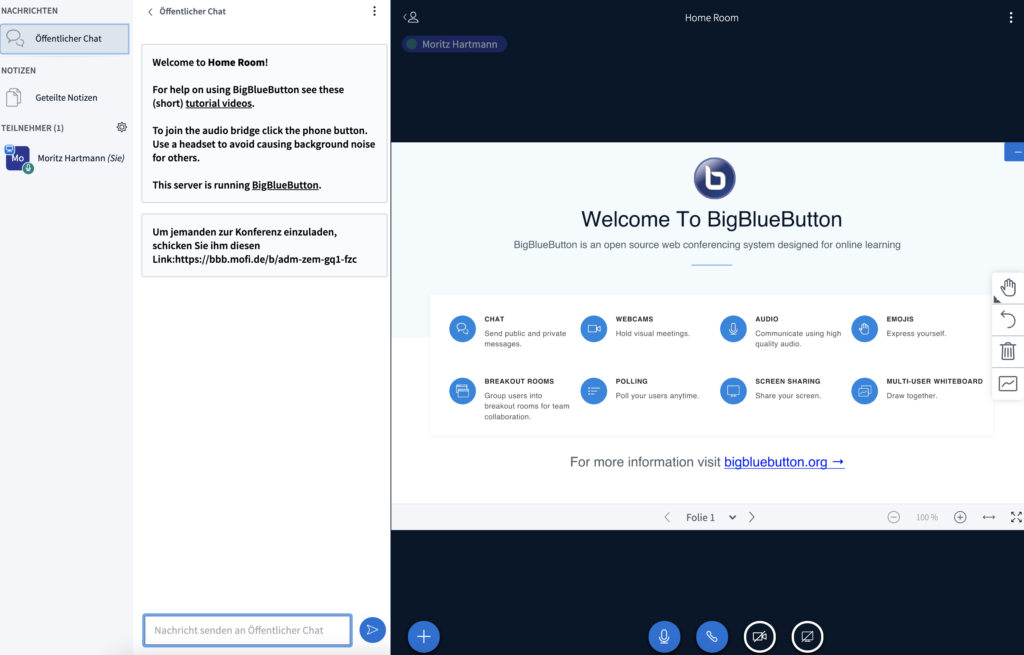Hide chat using back chevron beside Öffentlicher Chat
This screenshot has height=655, width=1024.
pyautogui.click(x=150, y=12)
